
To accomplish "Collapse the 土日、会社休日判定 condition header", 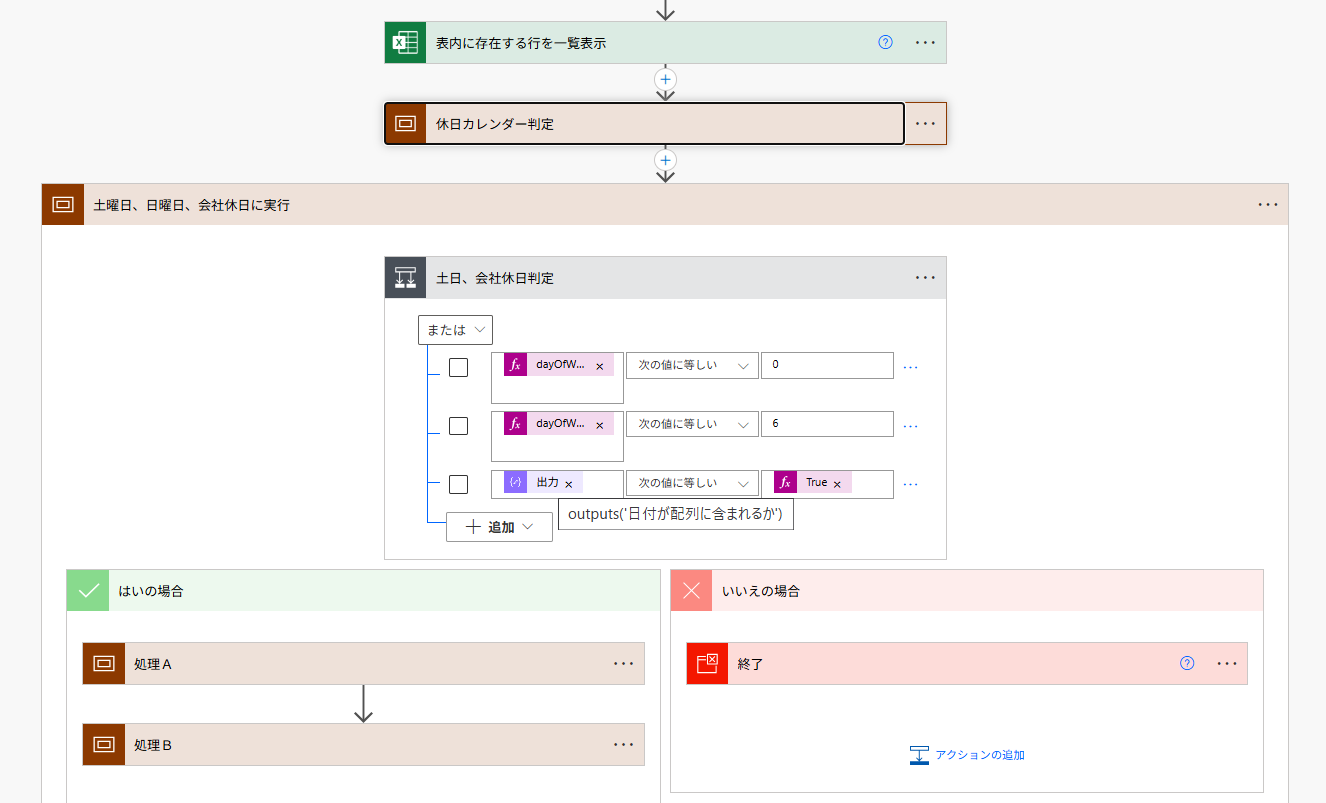I will click(x=665, y=278).
